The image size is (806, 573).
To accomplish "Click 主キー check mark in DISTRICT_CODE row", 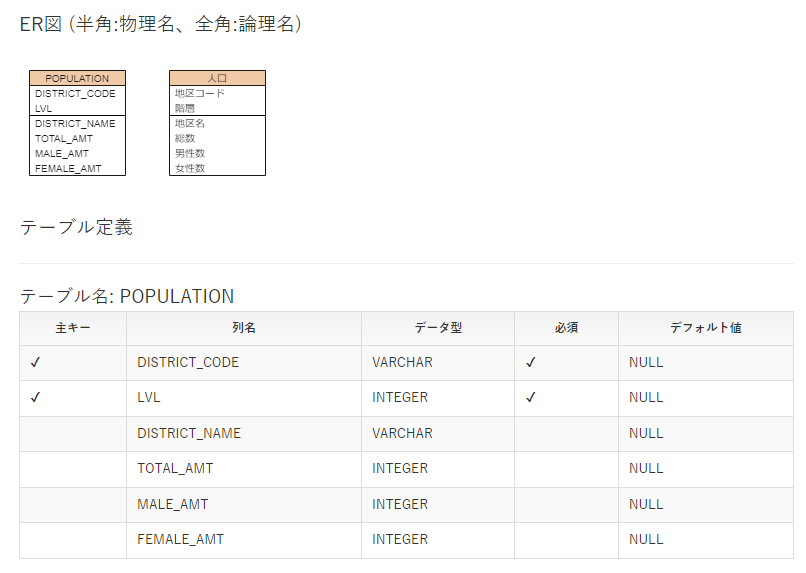I will pos(35,363).
